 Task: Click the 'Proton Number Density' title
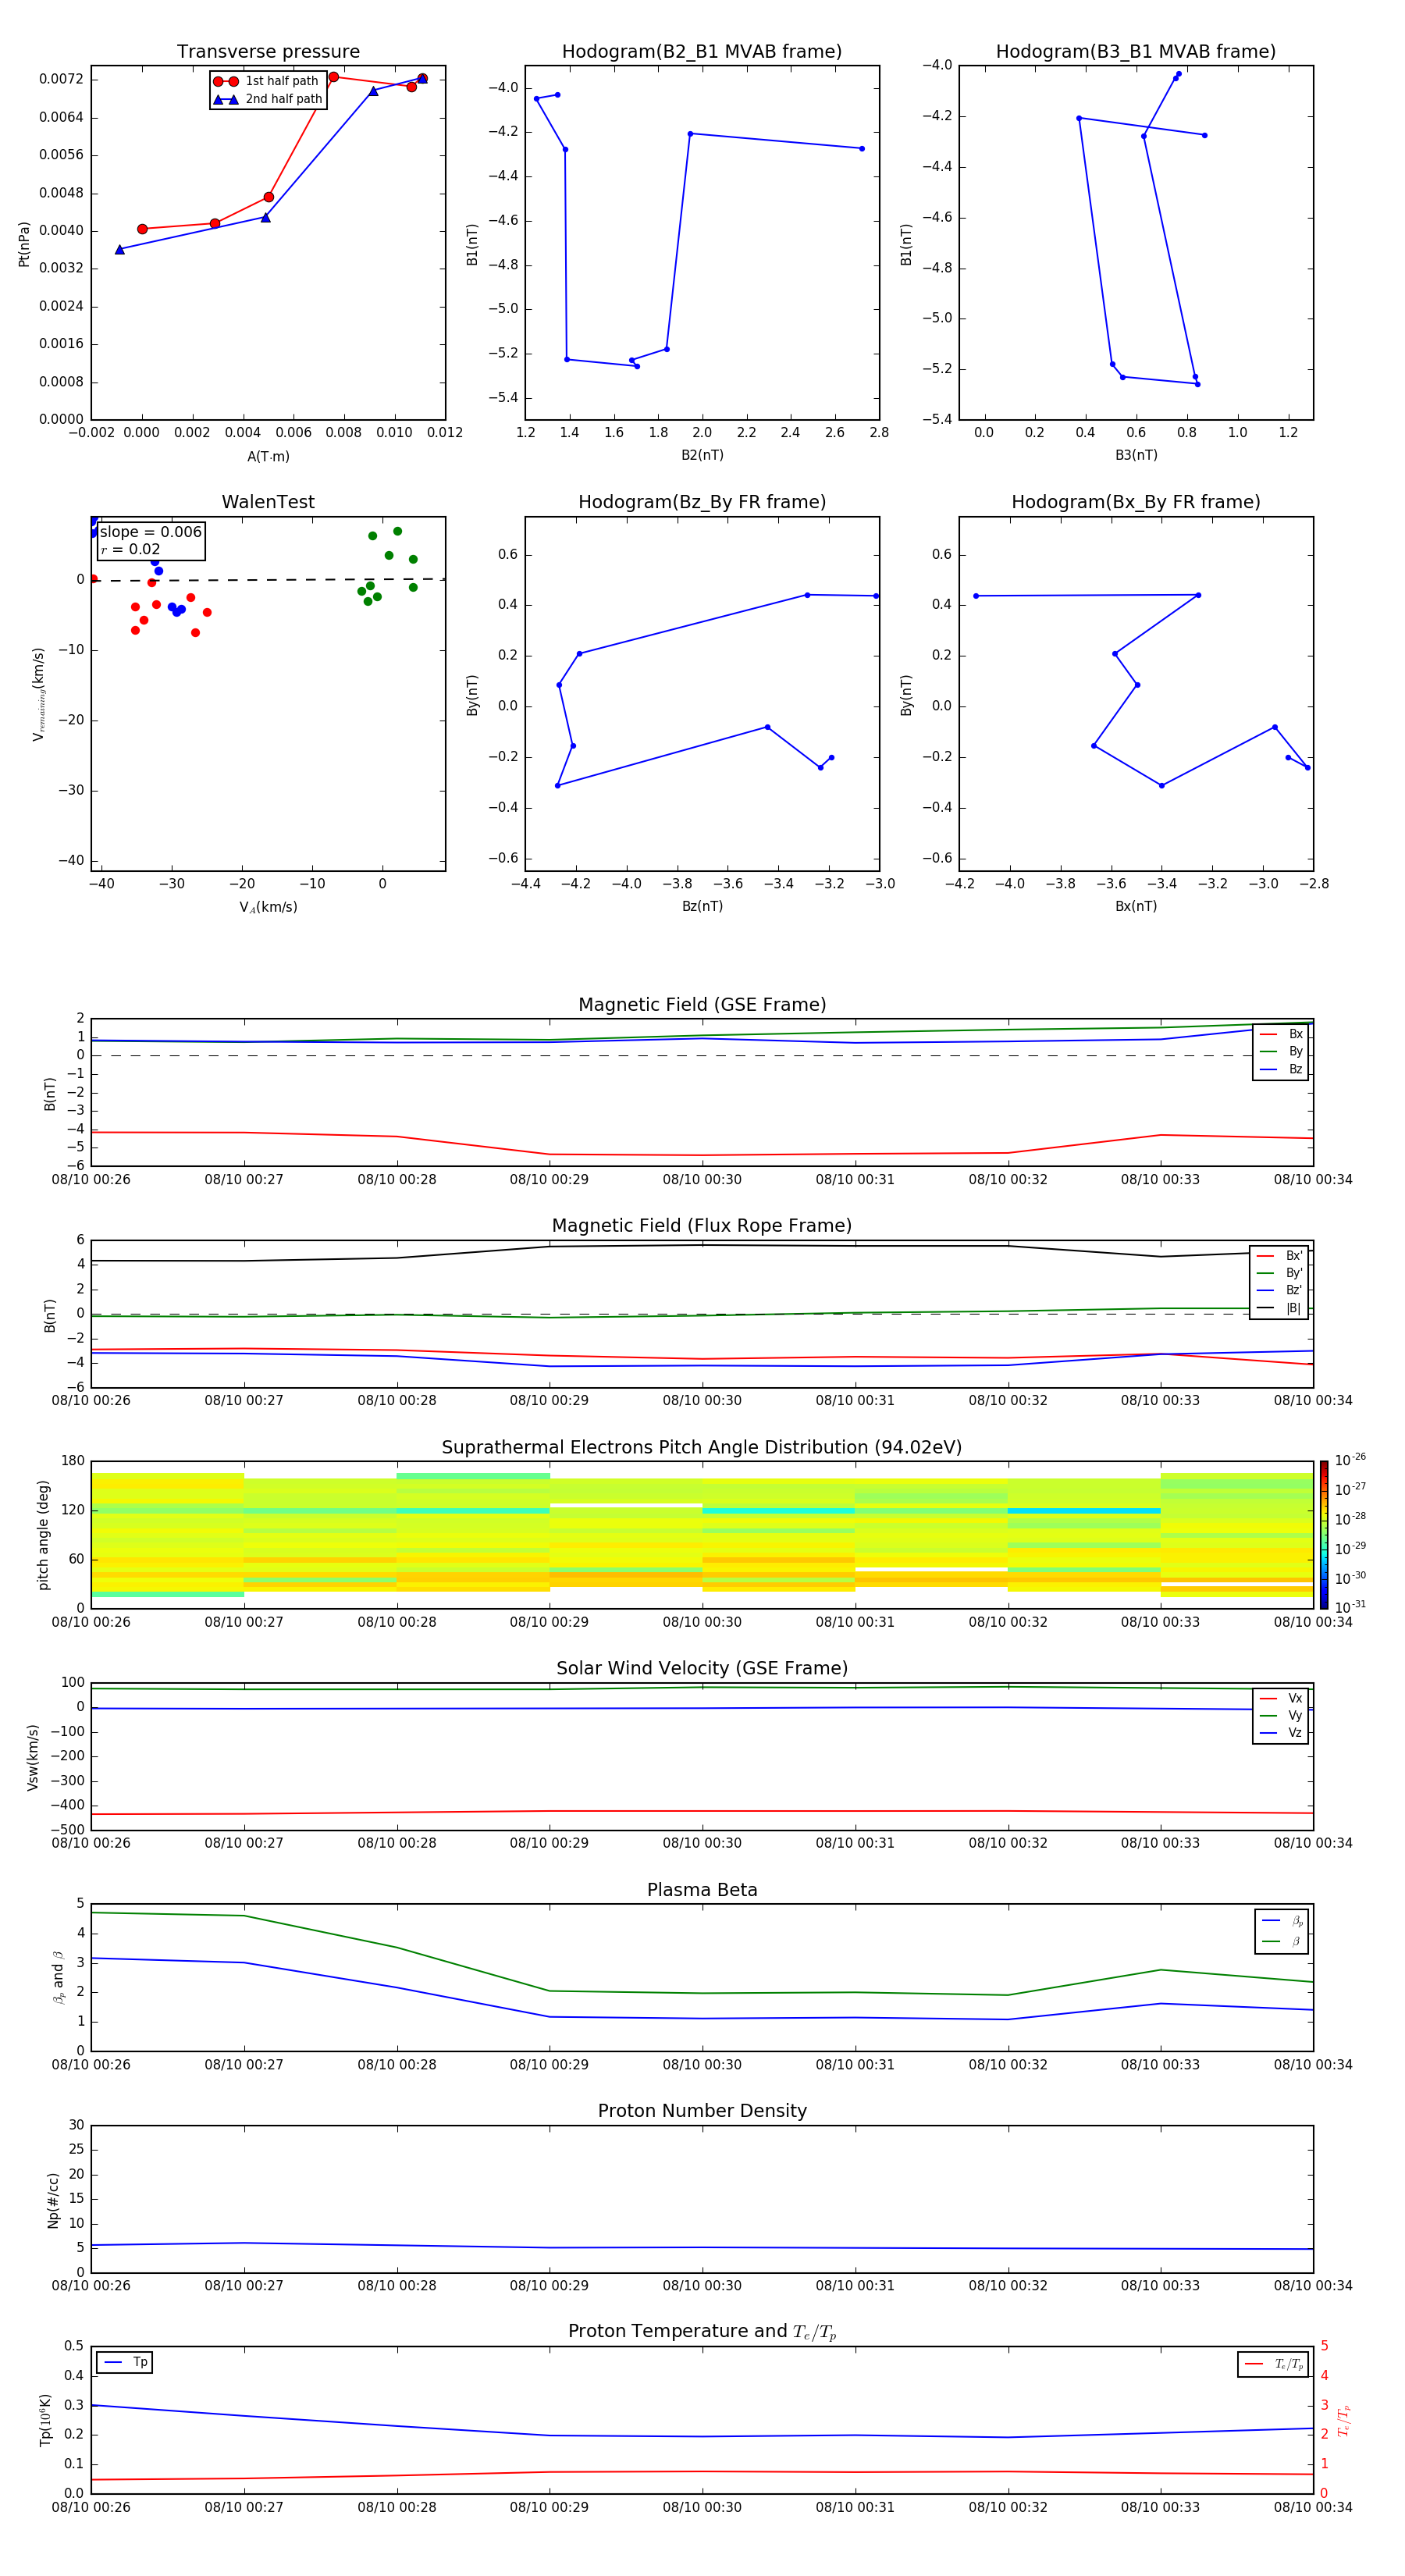tap(702, 2111)
